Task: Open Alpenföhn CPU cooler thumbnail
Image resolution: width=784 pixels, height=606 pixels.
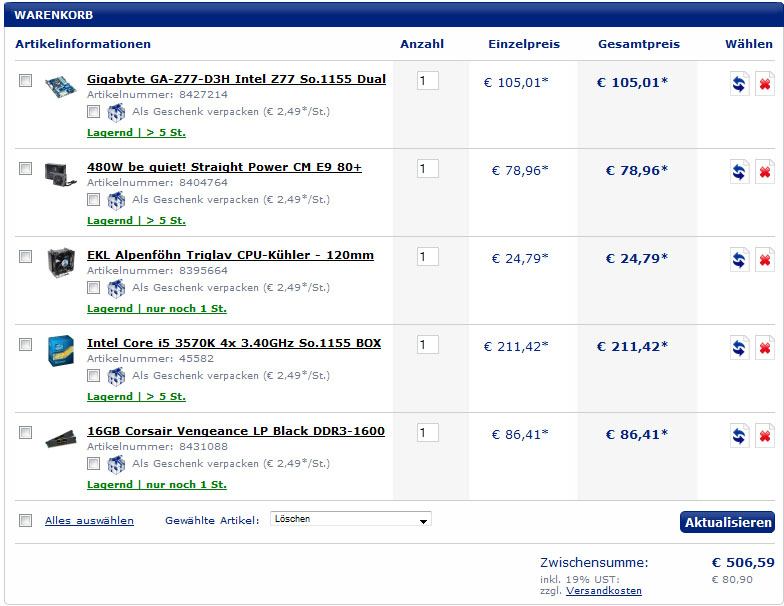Action: (x=60, y=262)
